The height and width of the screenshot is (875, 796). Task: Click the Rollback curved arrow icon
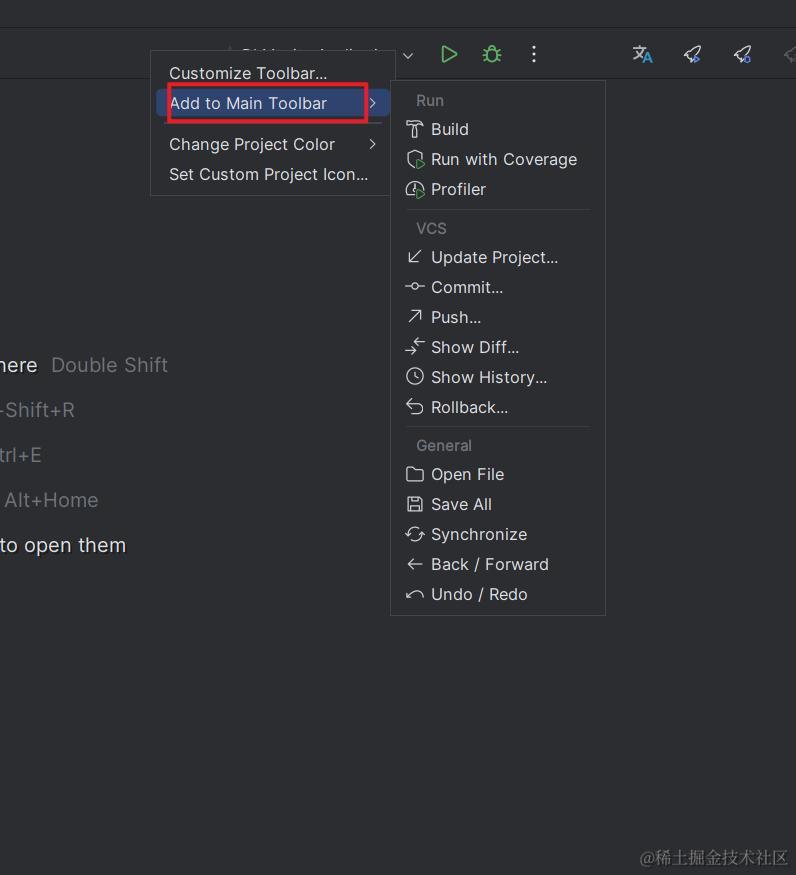[x=415, y=407]
